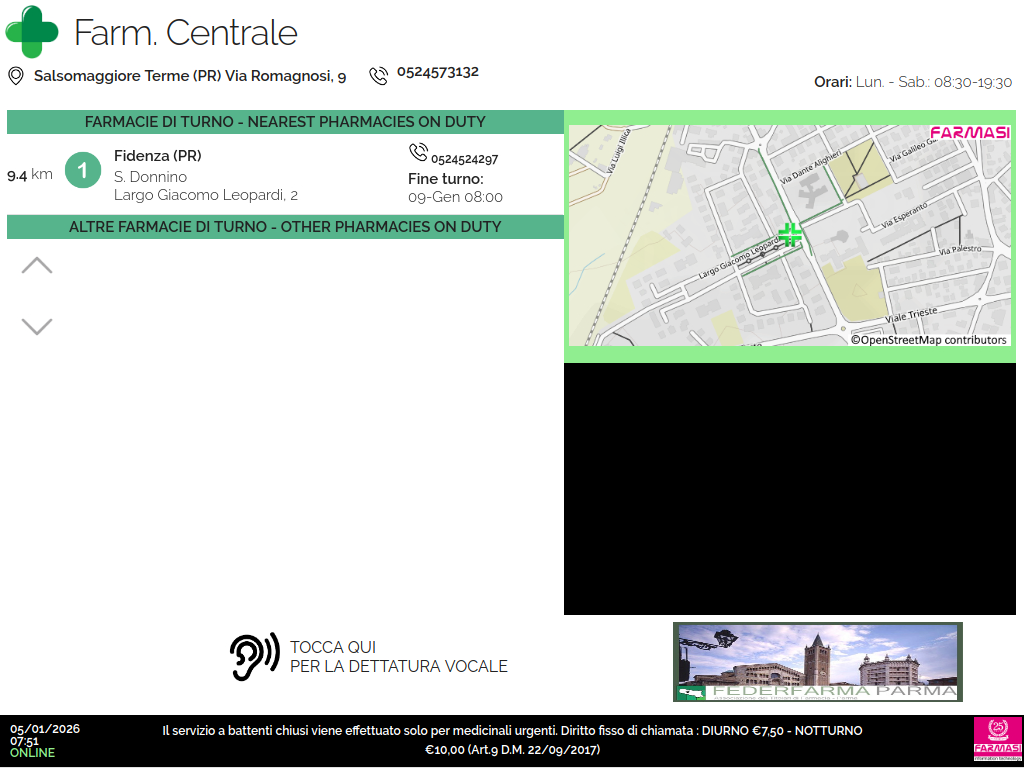Click the Federfarma Parma banner image
This screenshot has height=768, width=1024.
point(817,662)
